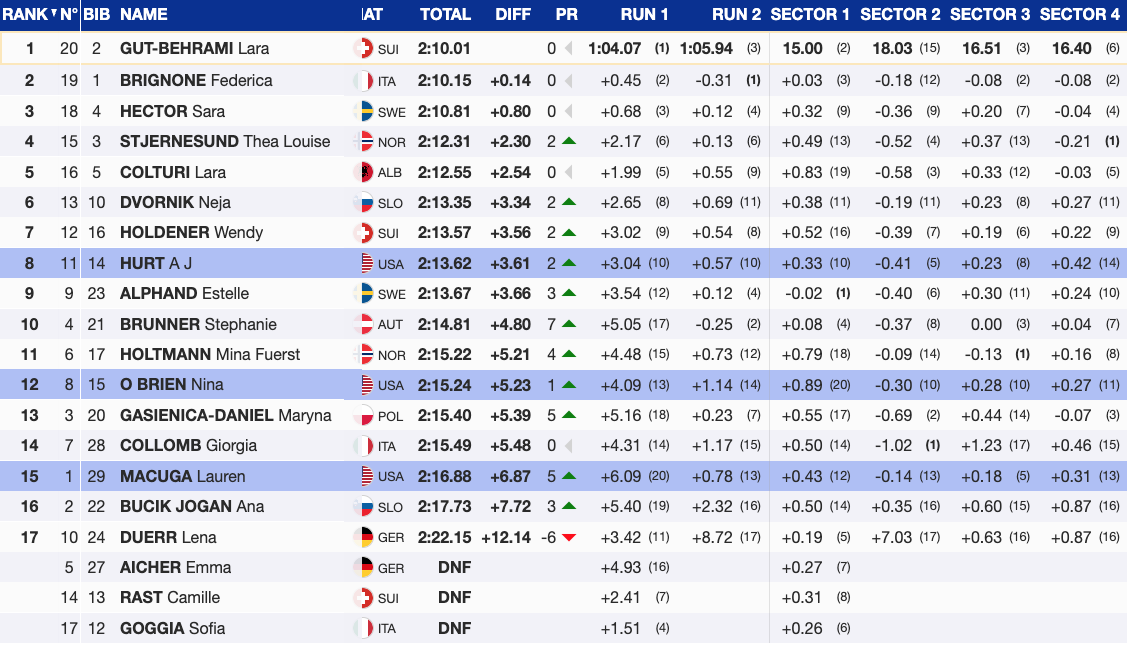1127x645 pixels.
Task: Click the Norwegian flag beside Holtmann
Action: [x=365, y=354]
